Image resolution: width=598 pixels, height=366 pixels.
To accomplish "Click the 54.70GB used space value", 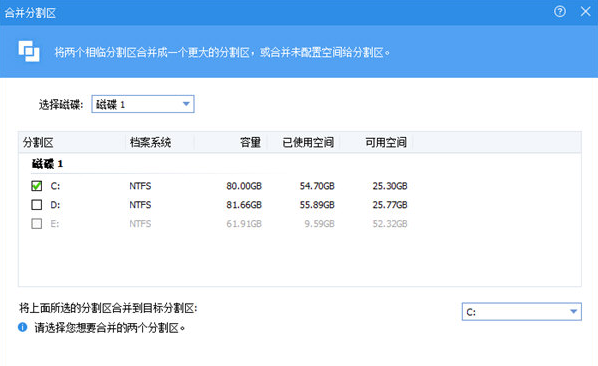I will pos(317,186).
